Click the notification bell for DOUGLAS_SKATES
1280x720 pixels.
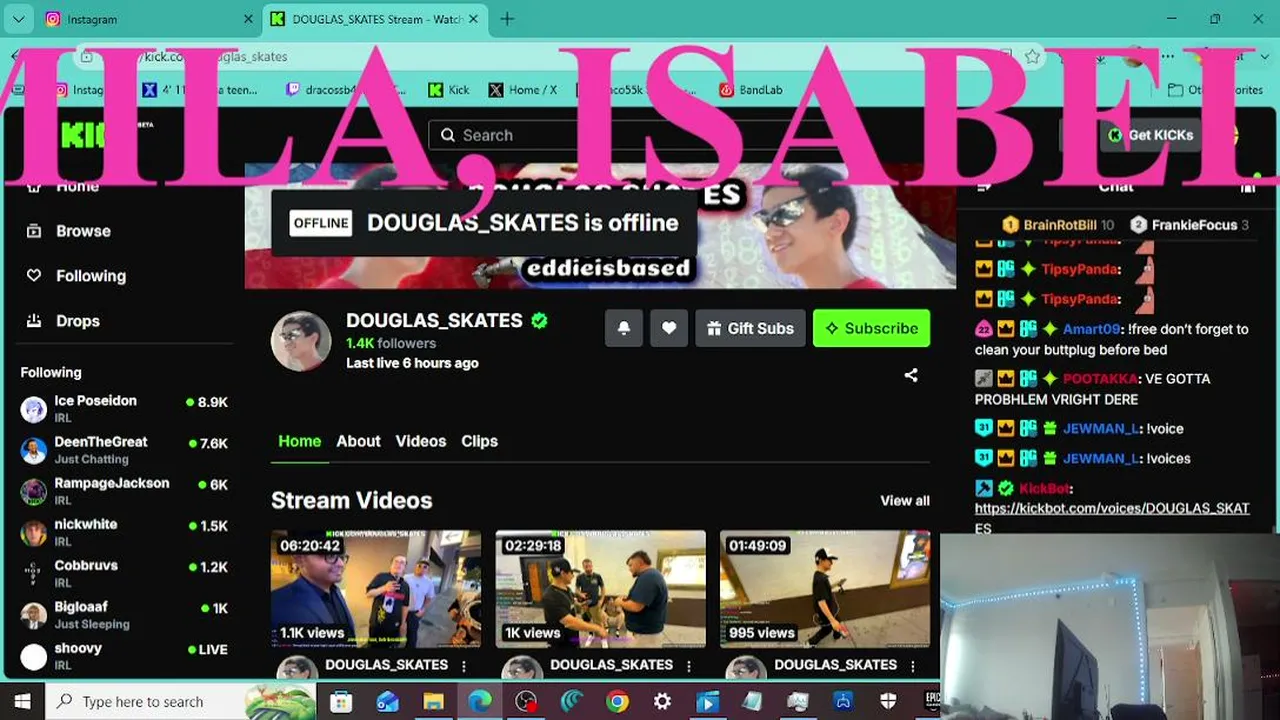coord(624,328)
